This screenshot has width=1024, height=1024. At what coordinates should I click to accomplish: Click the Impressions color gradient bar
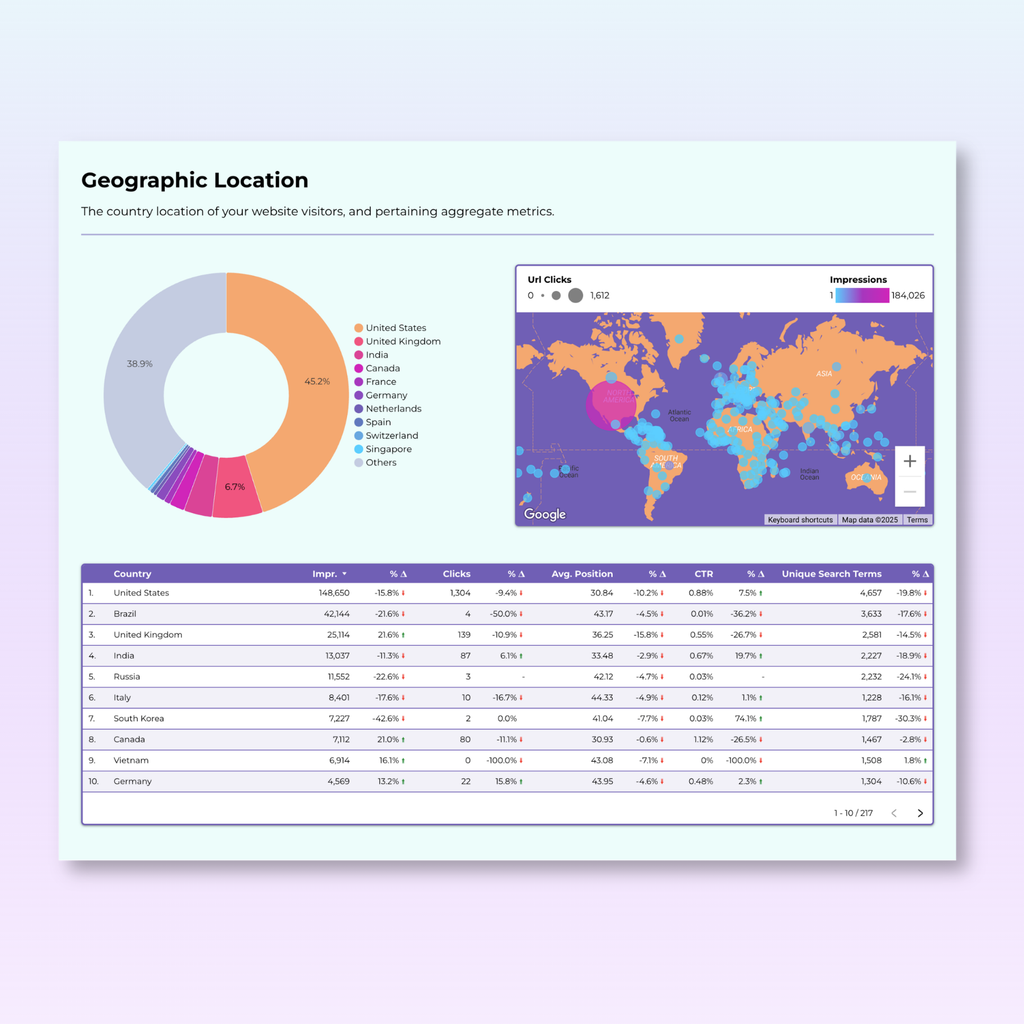(x=864, y=295)
